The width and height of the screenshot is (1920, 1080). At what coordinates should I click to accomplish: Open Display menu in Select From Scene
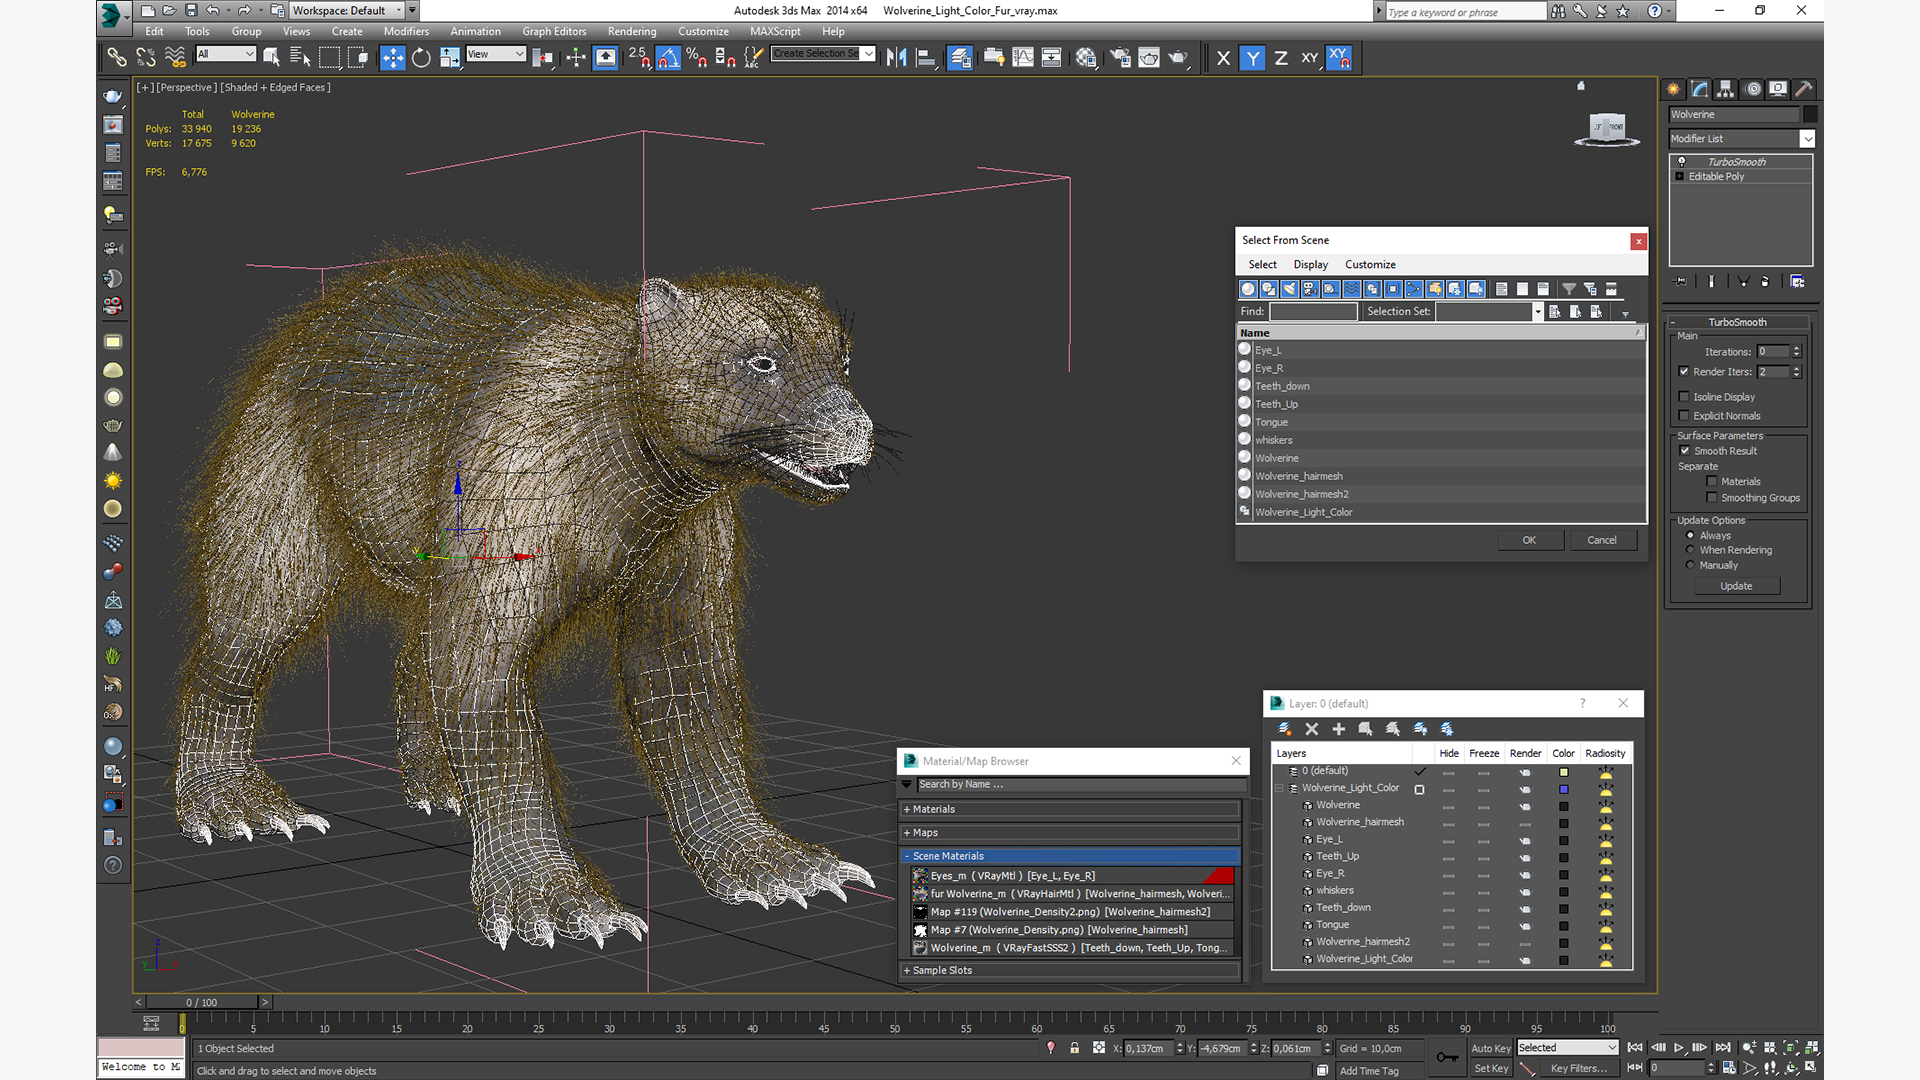click(1310, 265)
